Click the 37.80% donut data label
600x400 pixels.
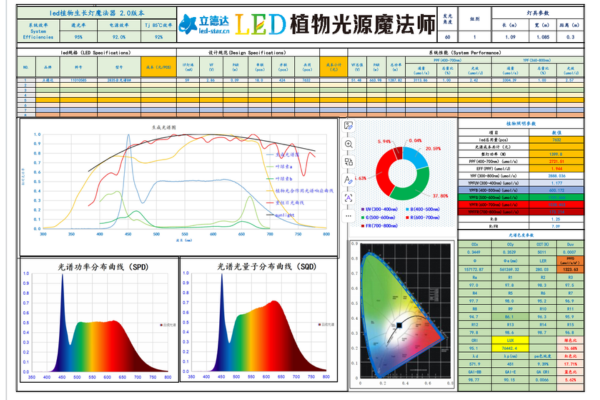point(440,196)
